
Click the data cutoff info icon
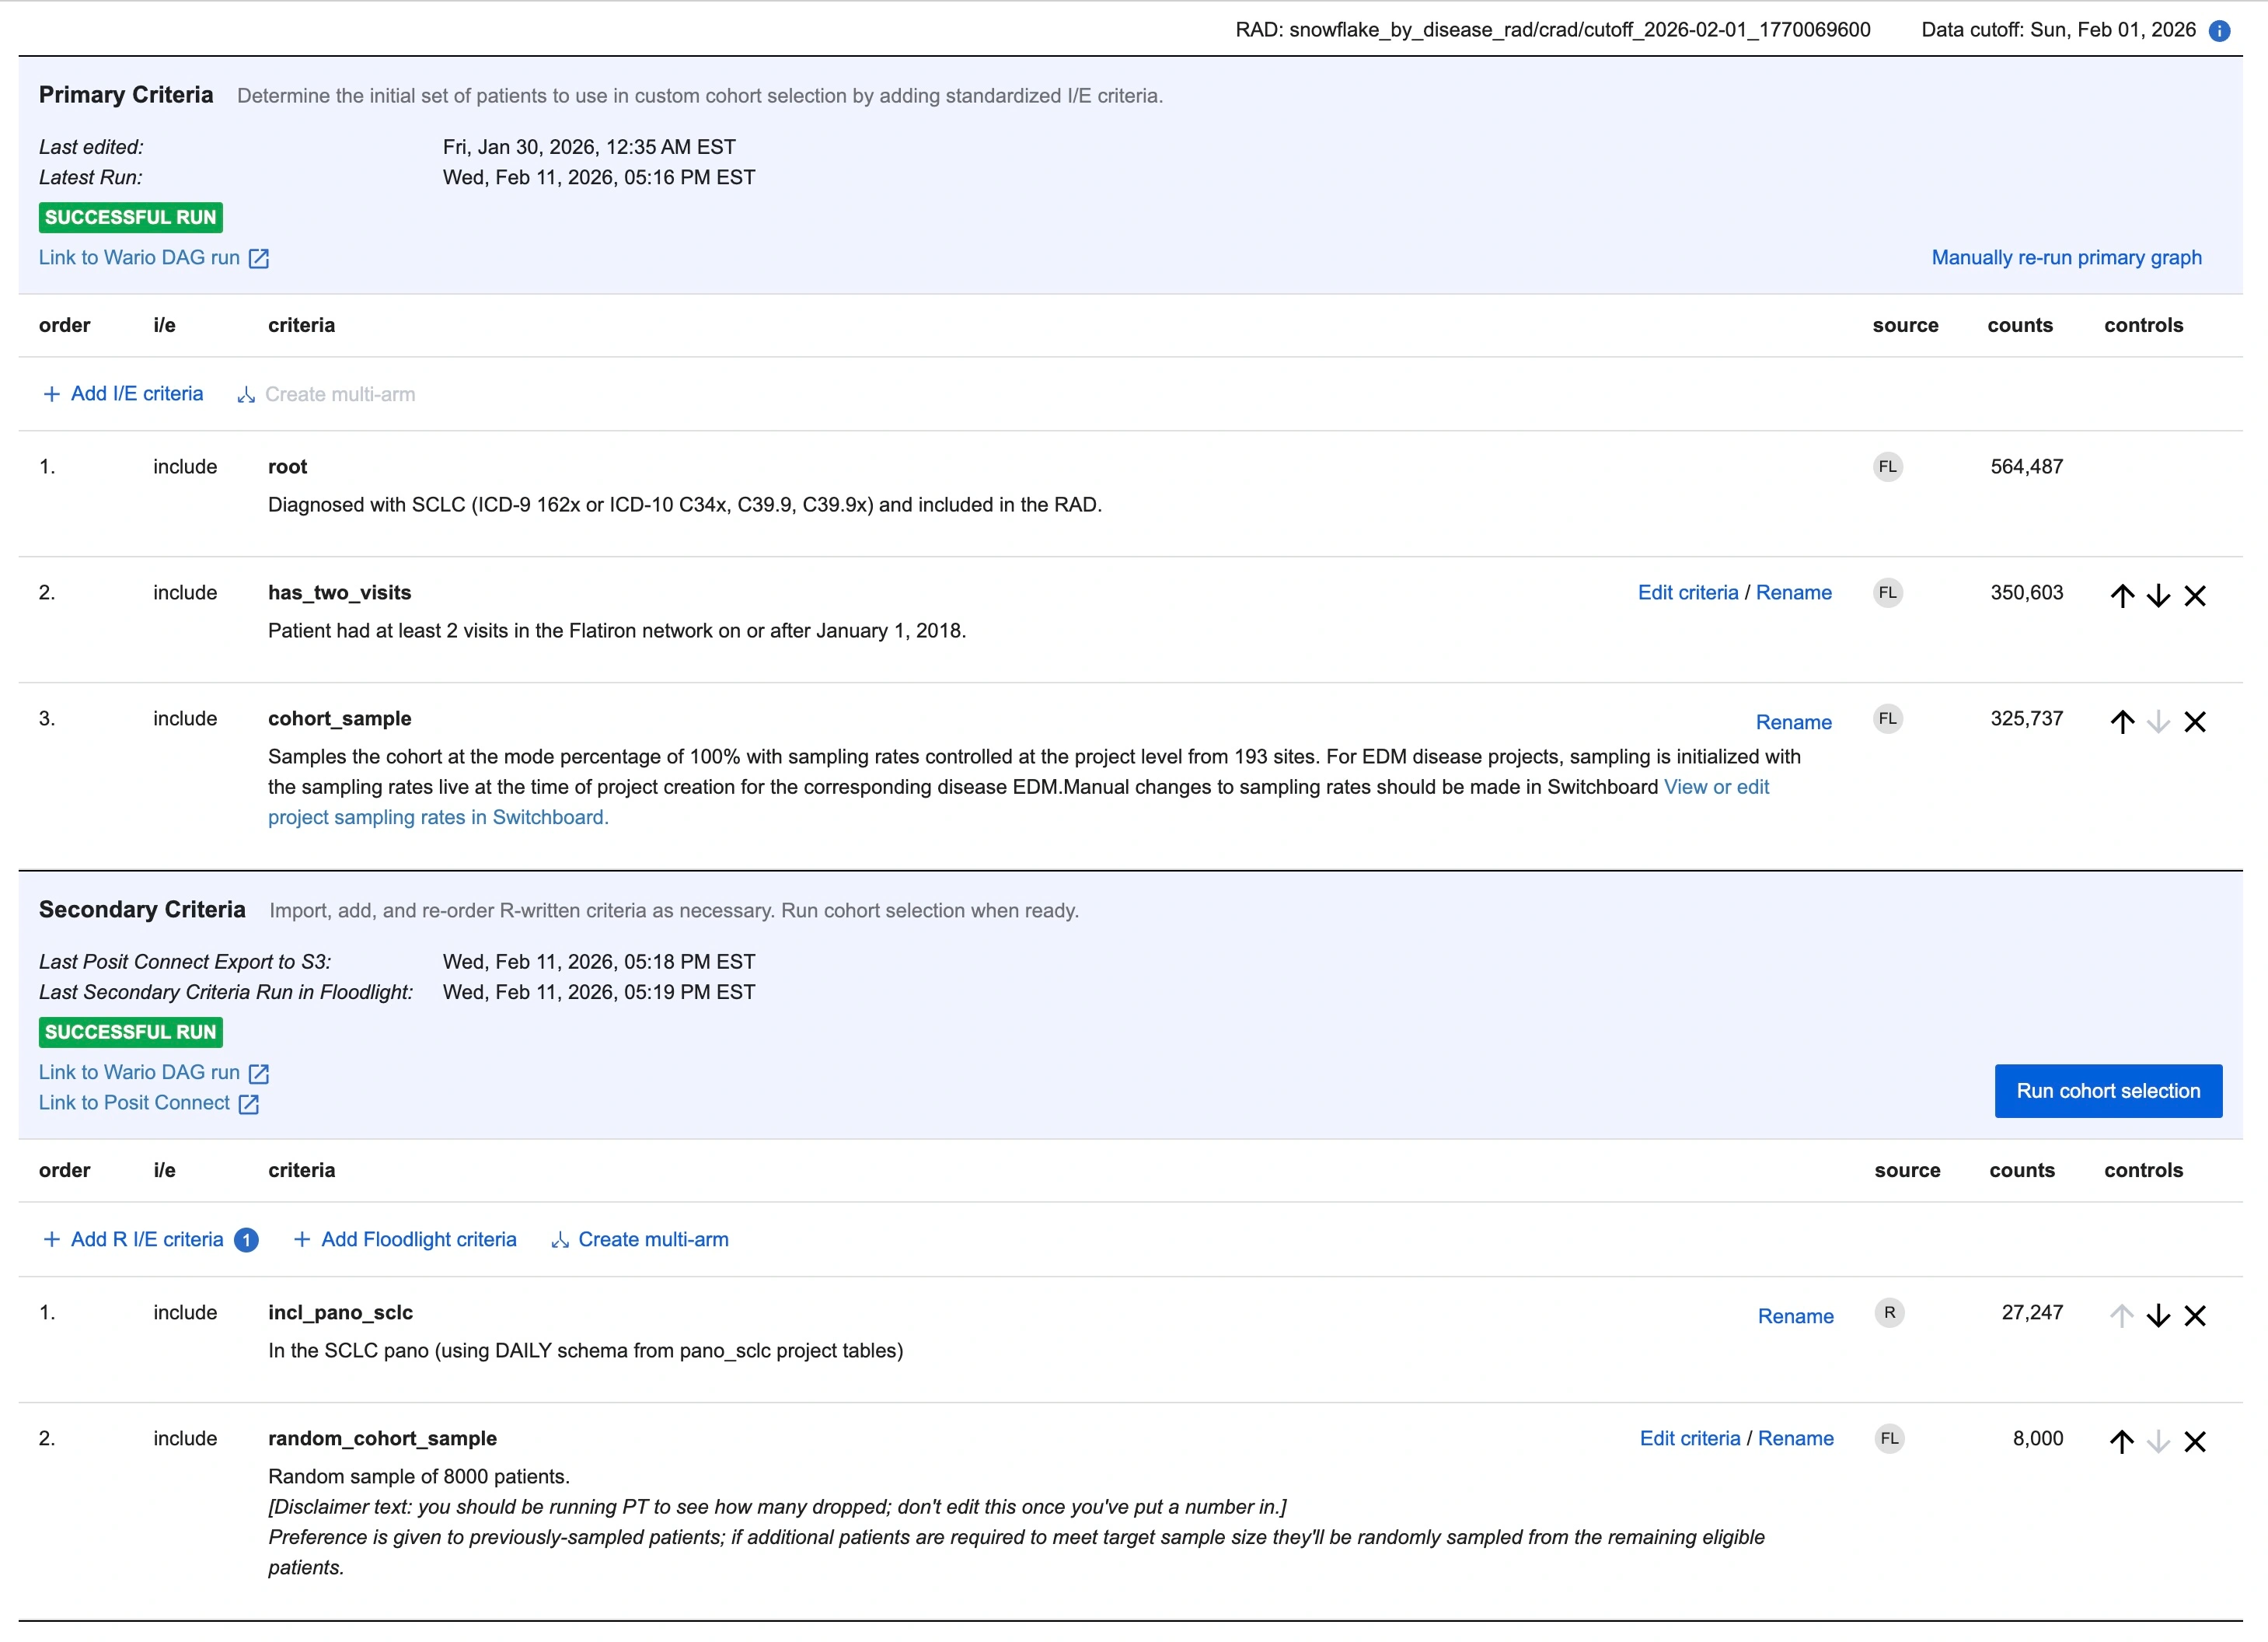point(2219,31)
